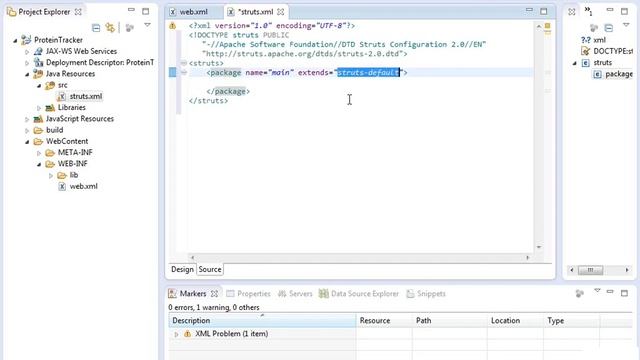The height and width of the screenshot is (360, 640).
Task: Select the WebContent folder icon
Action: [38, 141]
